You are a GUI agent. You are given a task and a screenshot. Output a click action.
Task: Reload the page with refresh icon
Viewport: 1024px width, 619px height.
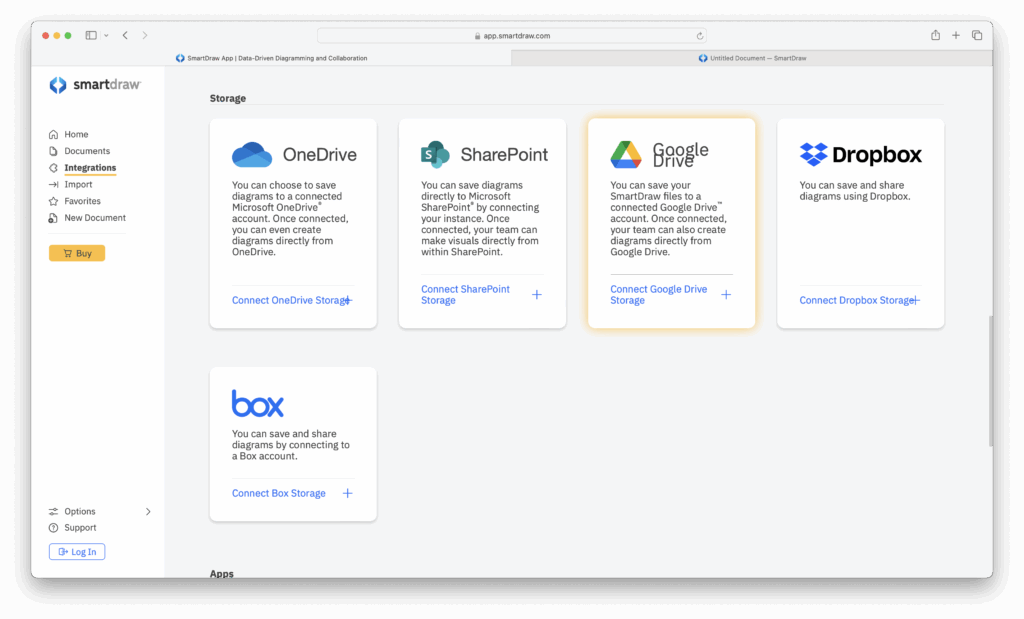(699, 36)
